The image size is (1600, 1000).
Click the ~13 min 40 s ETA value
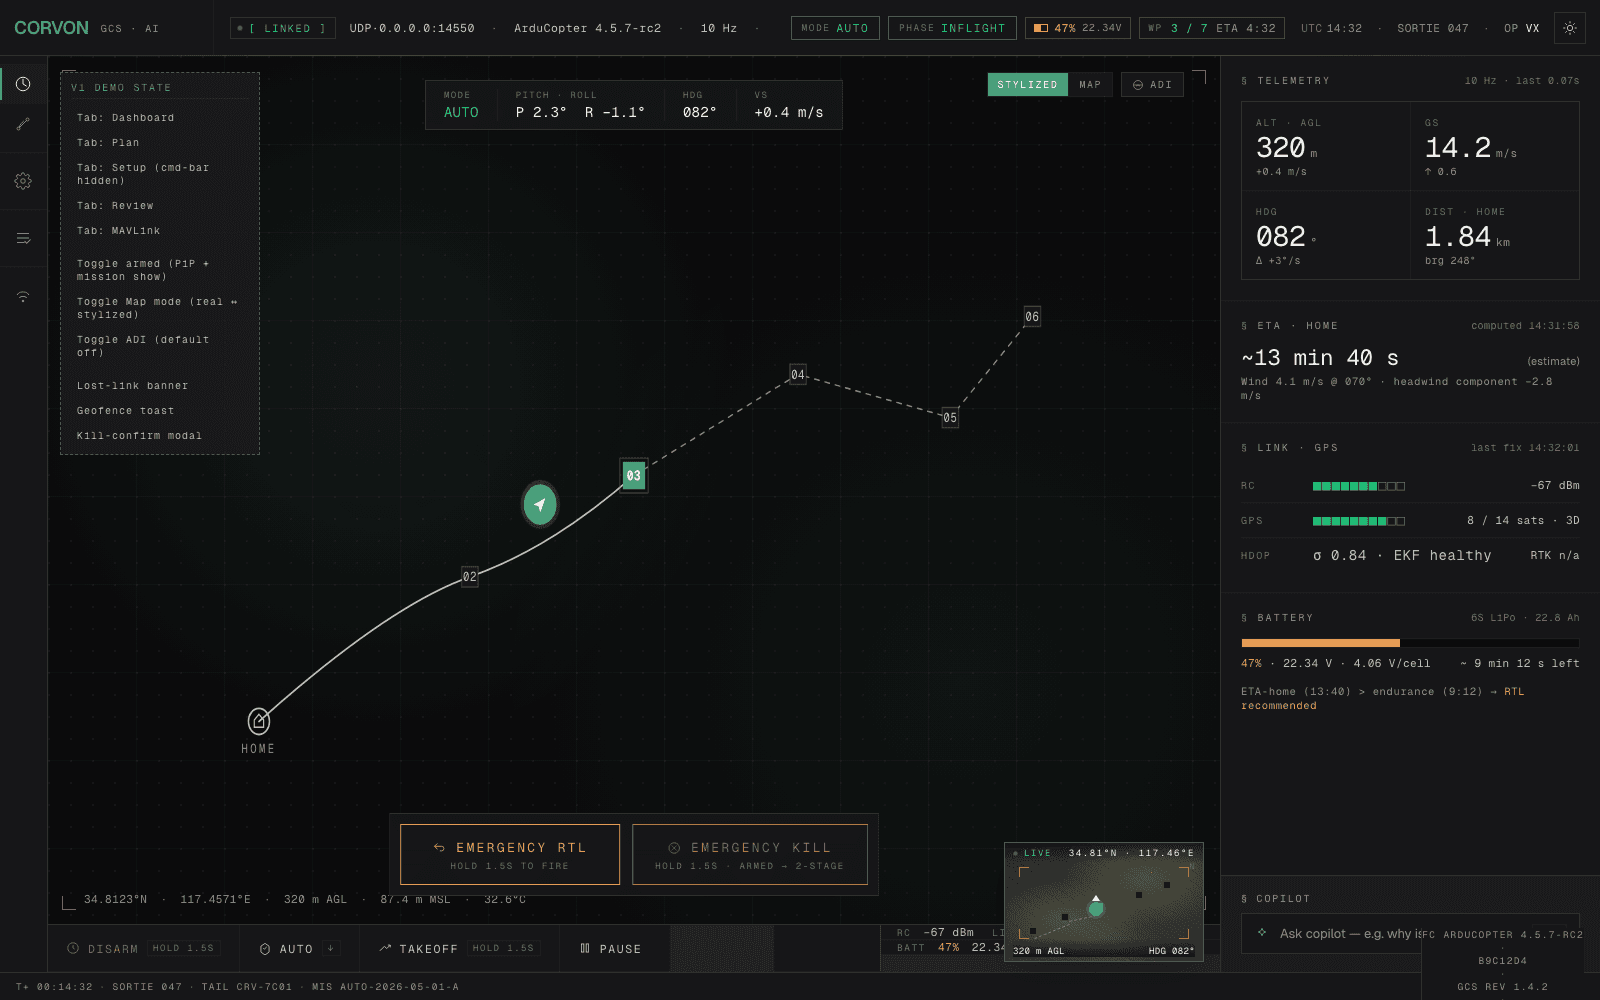[x=1320, y=358]
